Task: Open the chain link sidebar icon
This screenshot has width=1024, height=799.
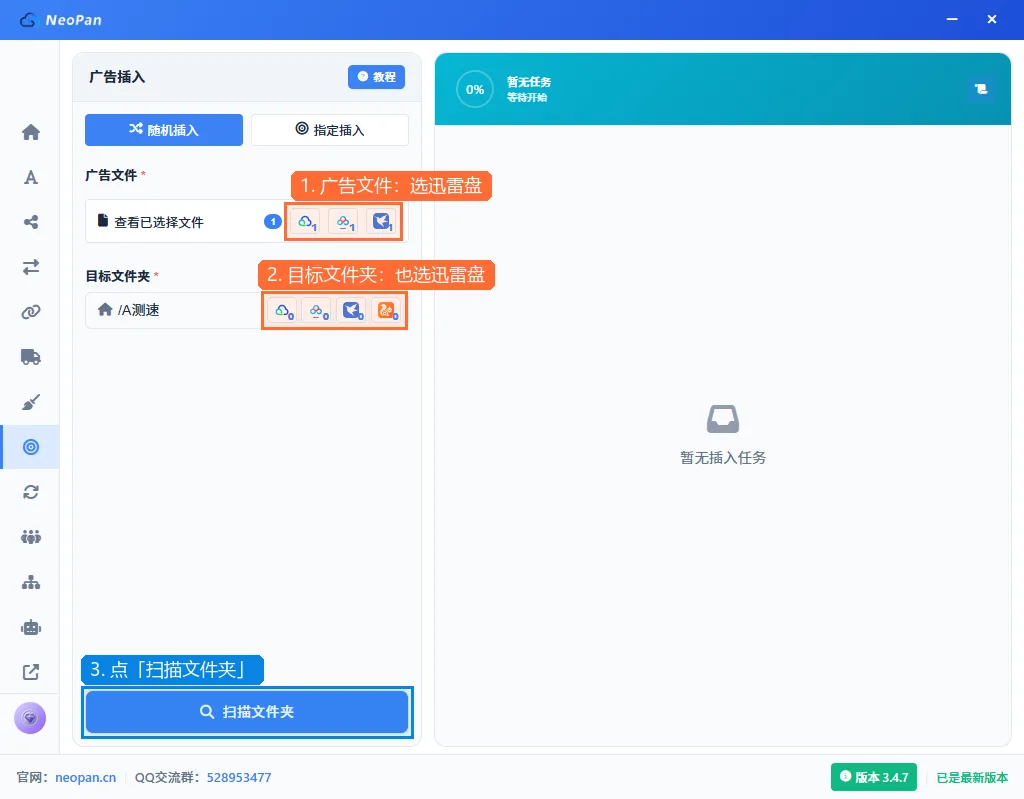Action: 31,312
